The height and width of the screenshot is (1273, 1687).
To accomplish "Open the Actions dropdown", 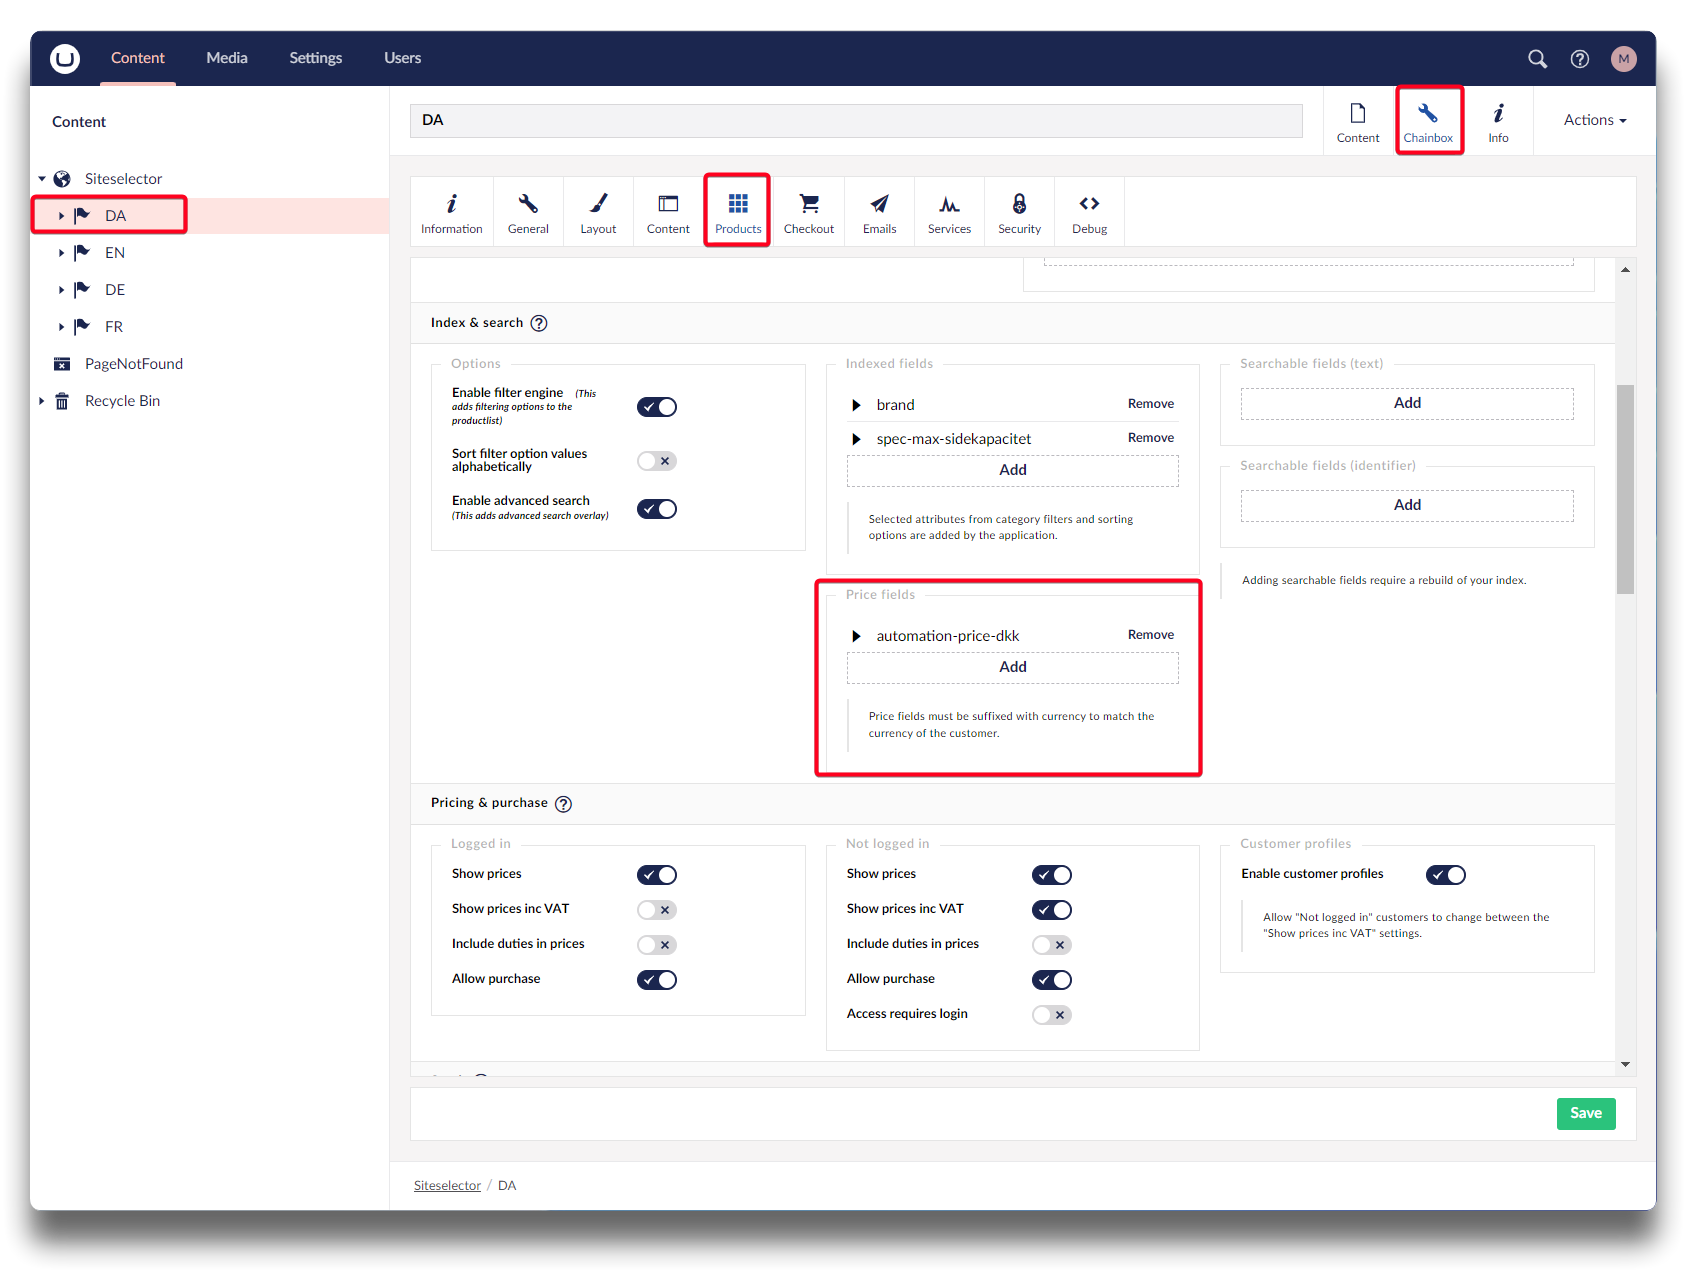I will point(1594,120).
